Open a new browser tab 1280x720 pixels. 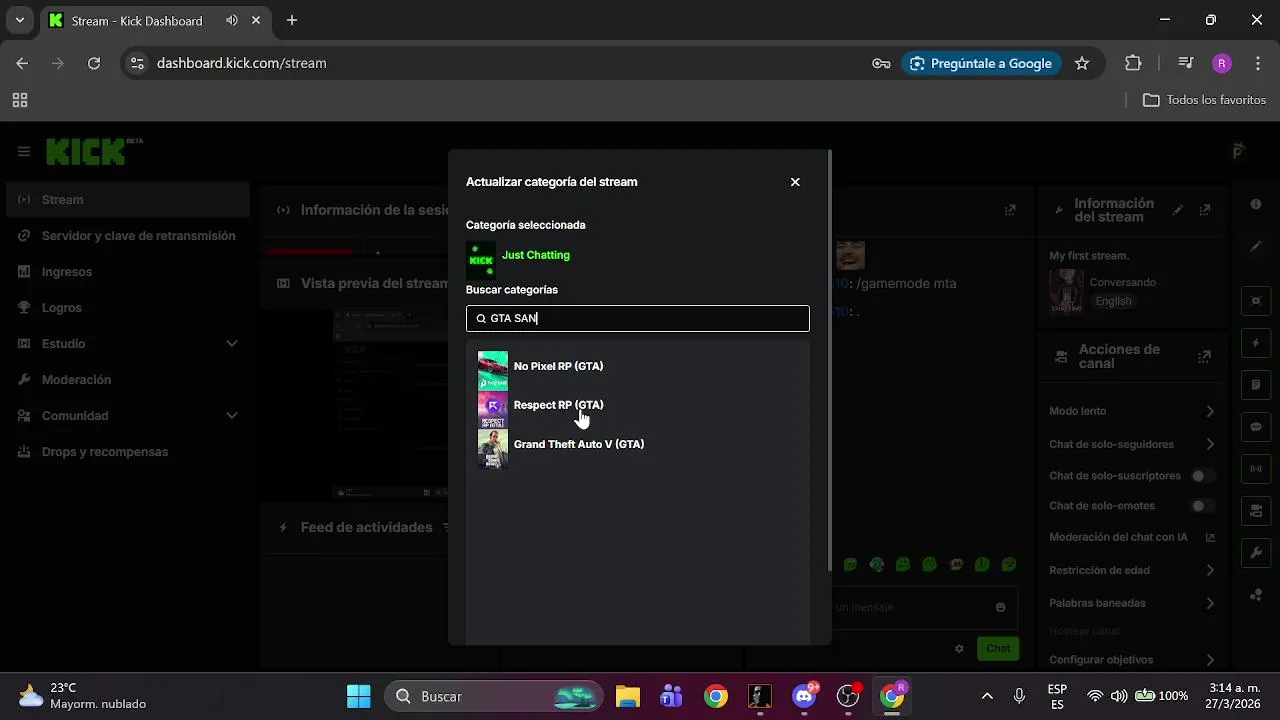coord(292,20)
